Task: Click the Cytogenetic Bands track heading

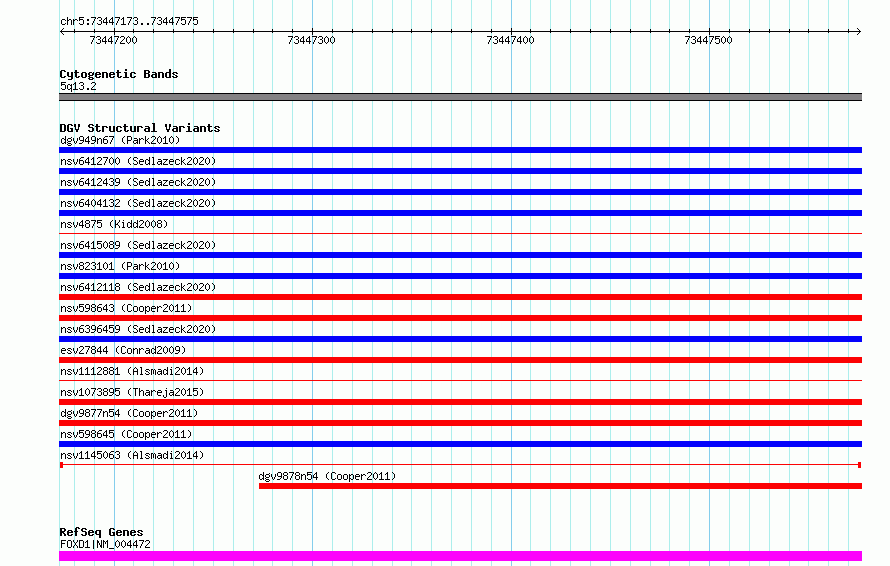Action: (x=119, y=74)
